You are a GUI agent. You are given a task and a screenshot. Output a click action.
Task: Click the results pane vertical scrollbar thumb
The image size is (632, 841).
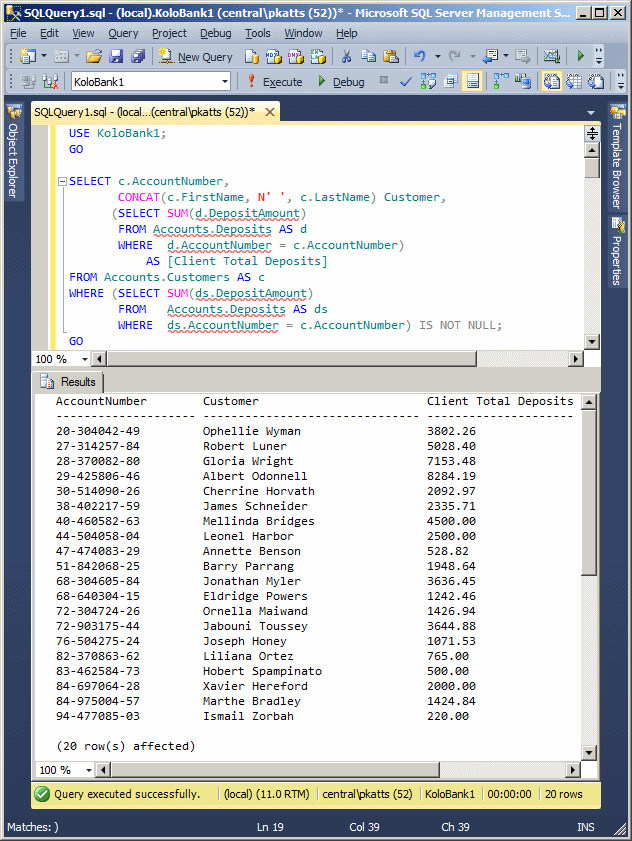click(x=589, y=492)
